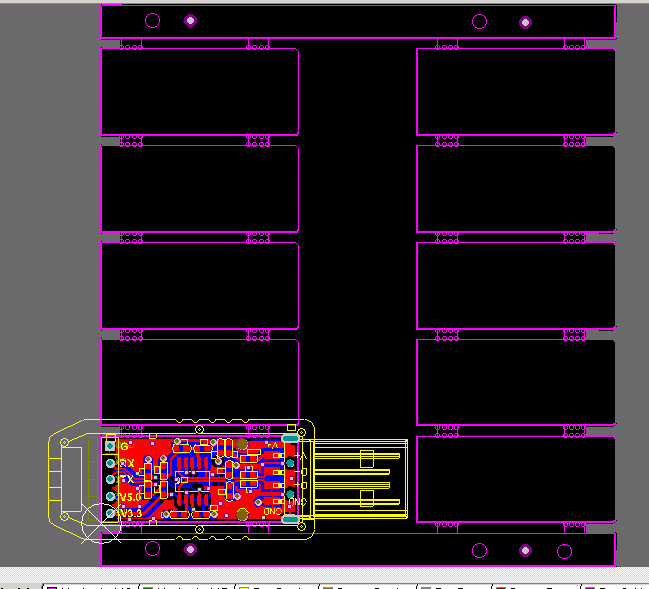Click hollow tooling hole on top-right rail
Viewport: 649px width, 589px height.
click(479, 21)
